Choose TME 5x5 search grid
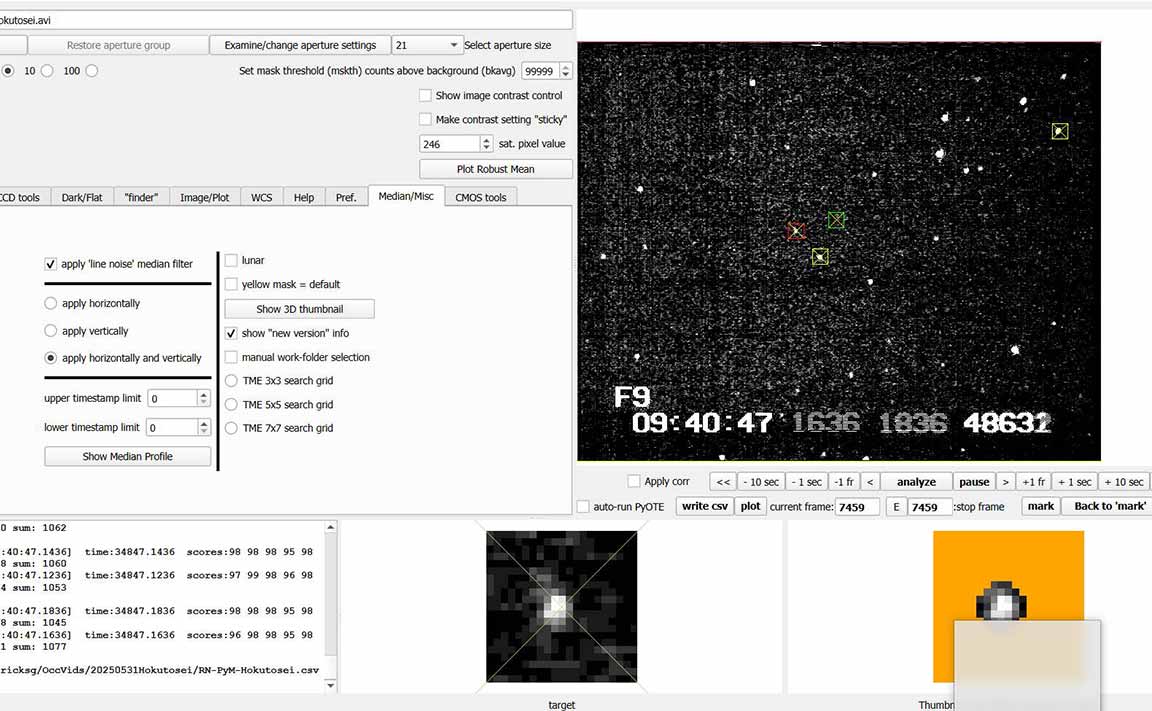 (x=232, y=405)
